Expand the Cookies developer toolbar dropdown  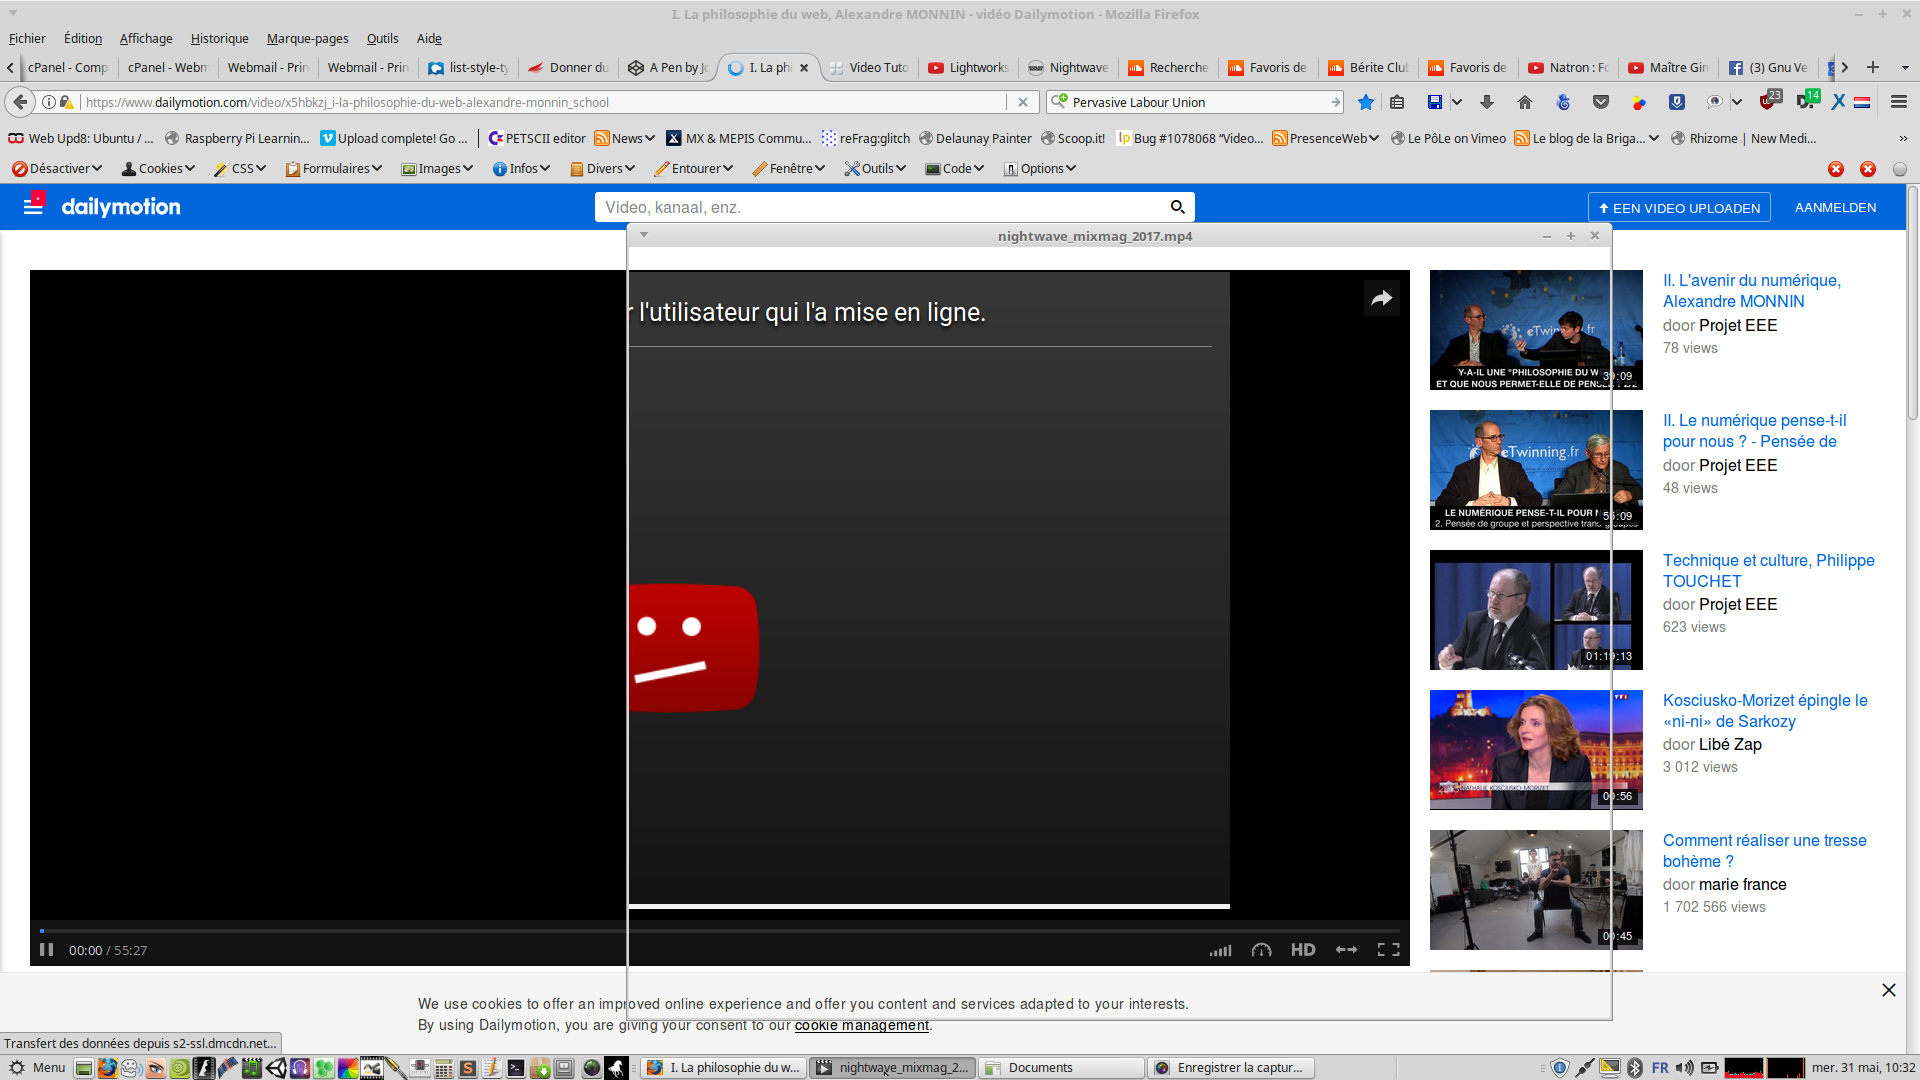[158, 168]
